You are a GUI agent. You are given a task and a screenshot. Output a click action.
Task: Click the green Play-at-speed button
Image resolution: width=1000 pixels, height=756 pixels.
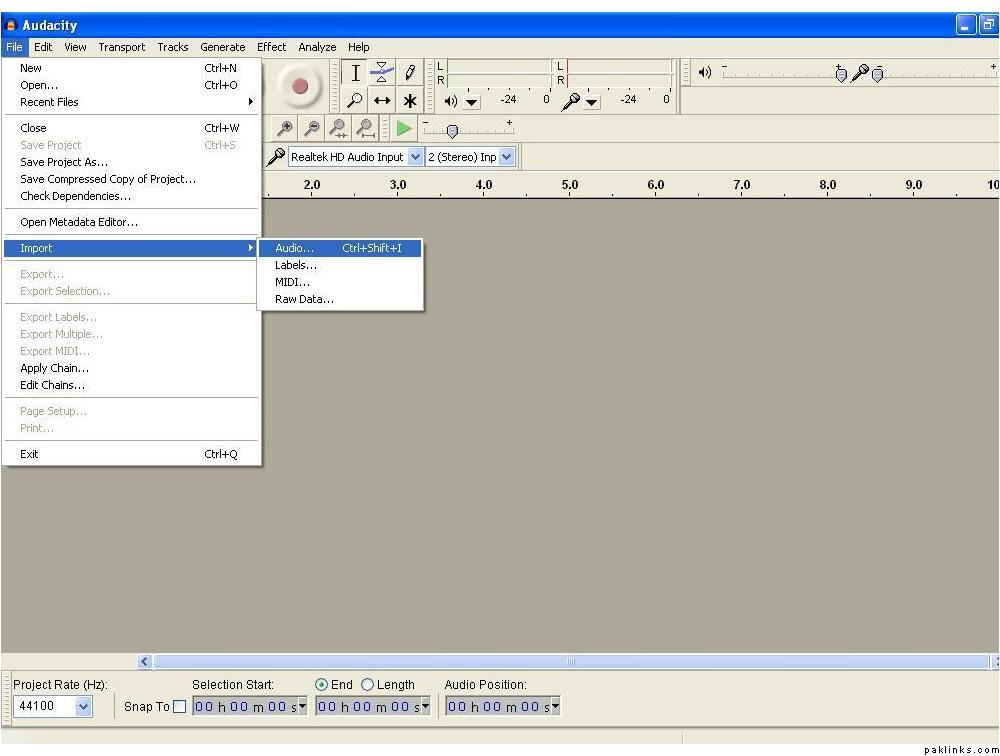(x=404, y=128)
